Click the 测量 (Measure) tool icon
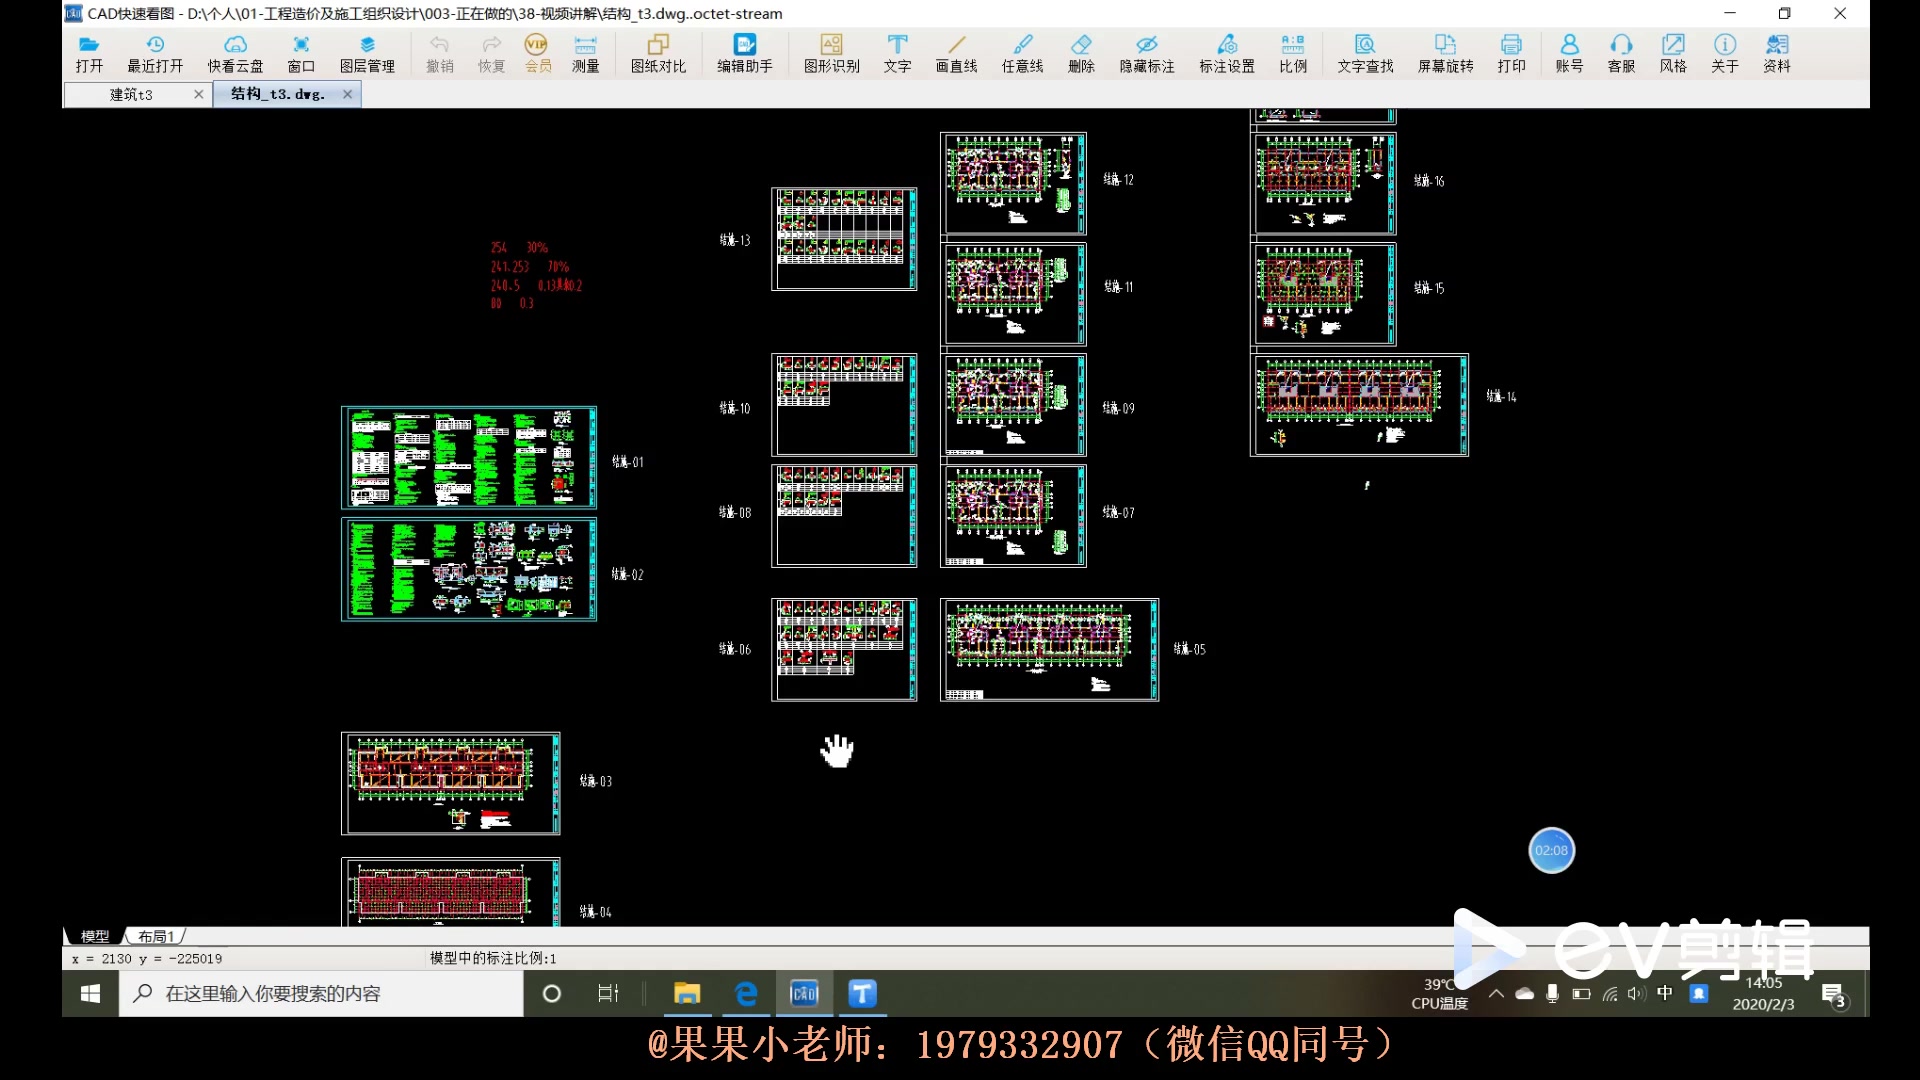1920x1080 pixels. pyautogui.click(x=585, y=53)
